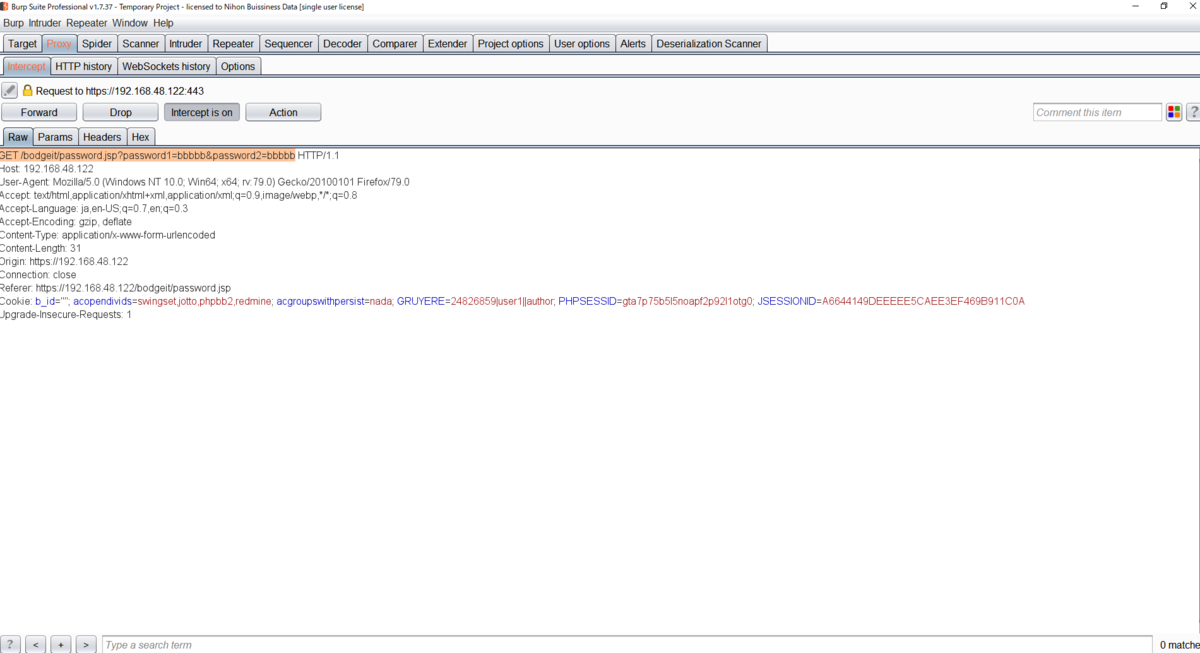The width and height of the screenshot is (1200, 653).
Task: Click the Accept: text/html header line
Action: coord(179,195)
